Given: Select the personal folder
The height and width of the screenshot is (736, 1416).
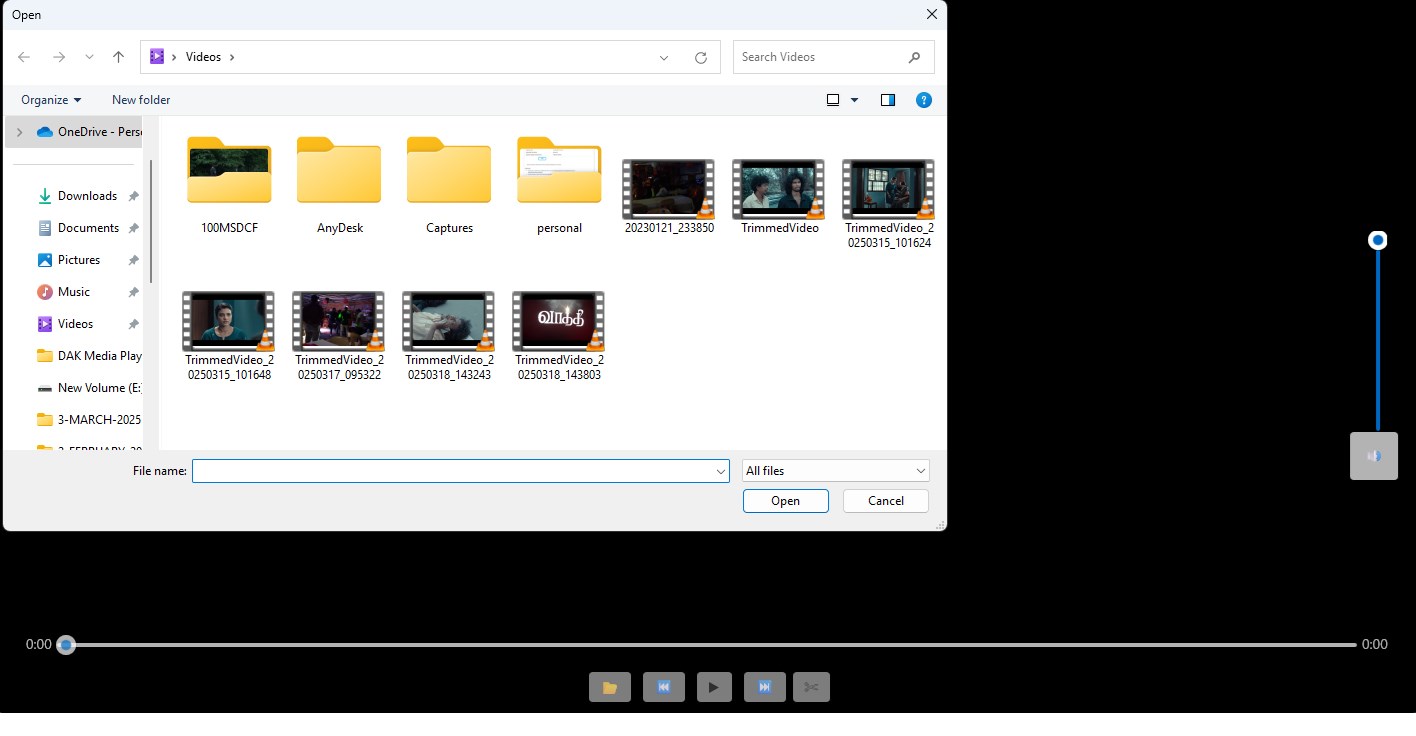Looking at the screenshot, I should [x=559, y=186].
